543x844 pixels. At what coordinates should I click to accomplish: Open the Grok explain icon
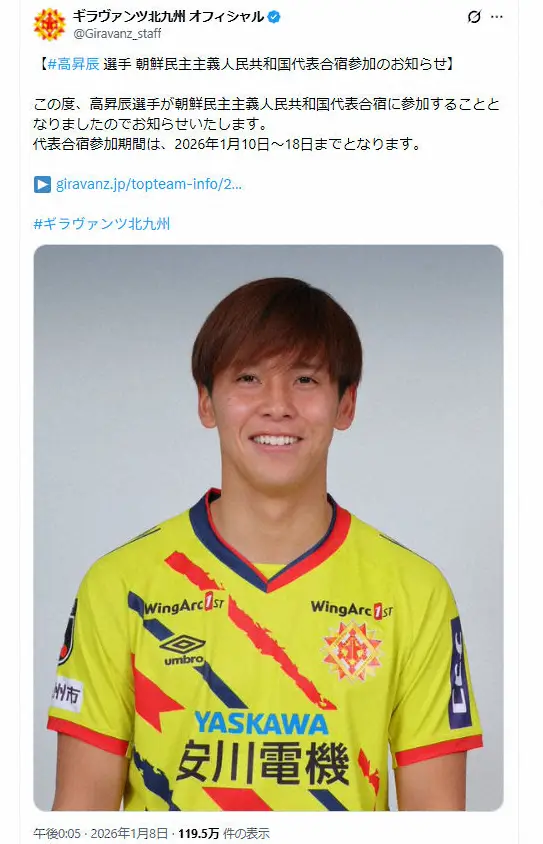click(x=474, y=17)
